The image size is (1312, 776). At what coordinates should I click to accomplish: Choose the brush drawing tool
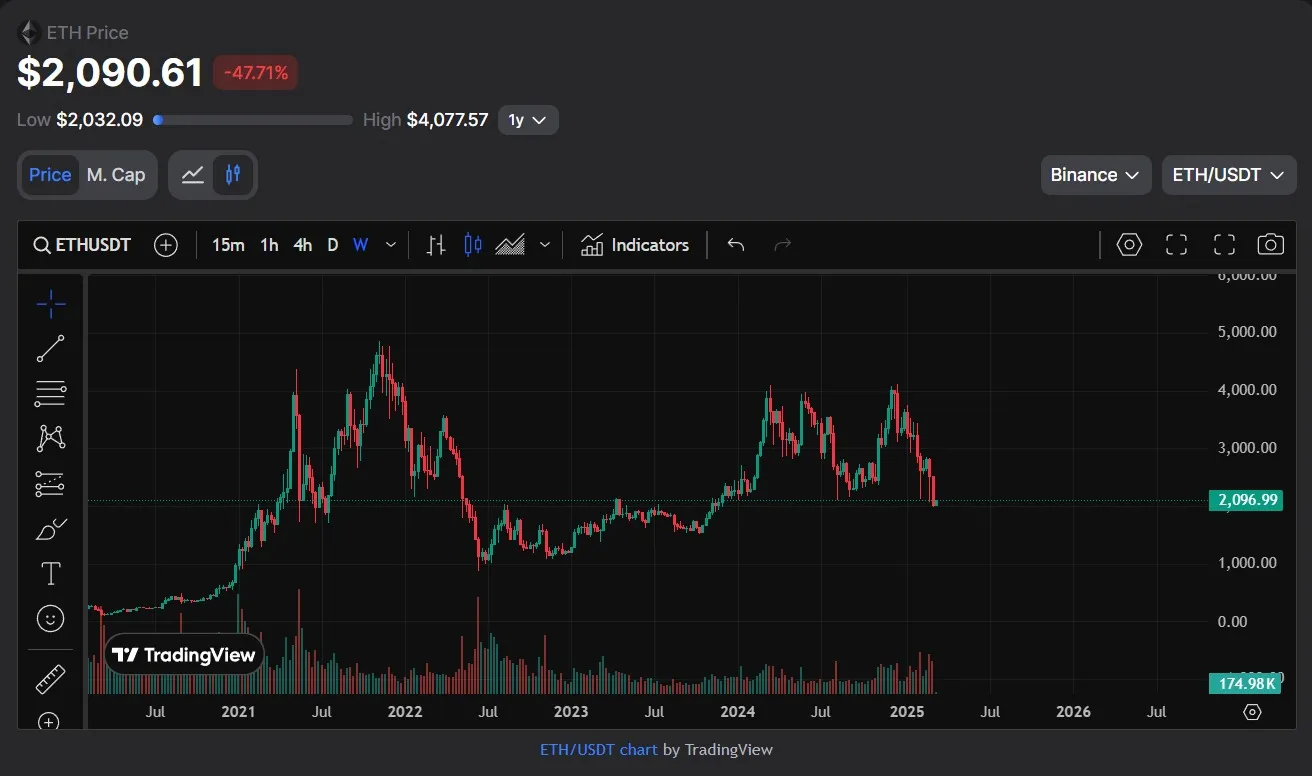point(50,529)
